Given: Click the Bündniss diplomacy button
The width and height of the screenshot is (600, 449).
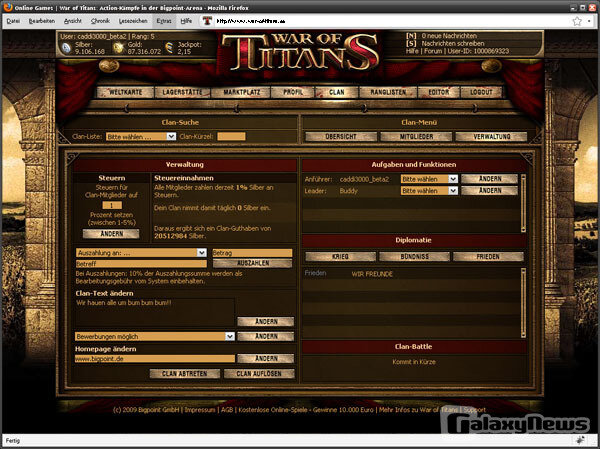Looking at the screenshot, I should pyautogui.click(x=414, y=256).
